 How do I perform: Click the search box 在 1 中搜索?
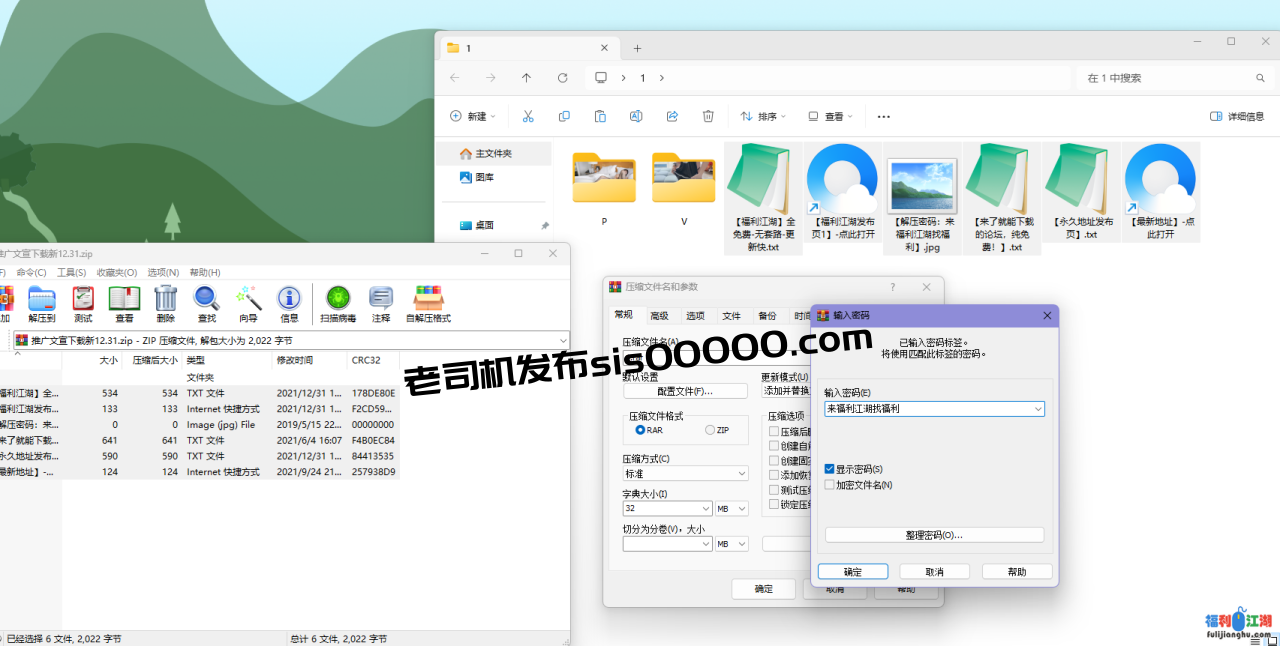1170,78
